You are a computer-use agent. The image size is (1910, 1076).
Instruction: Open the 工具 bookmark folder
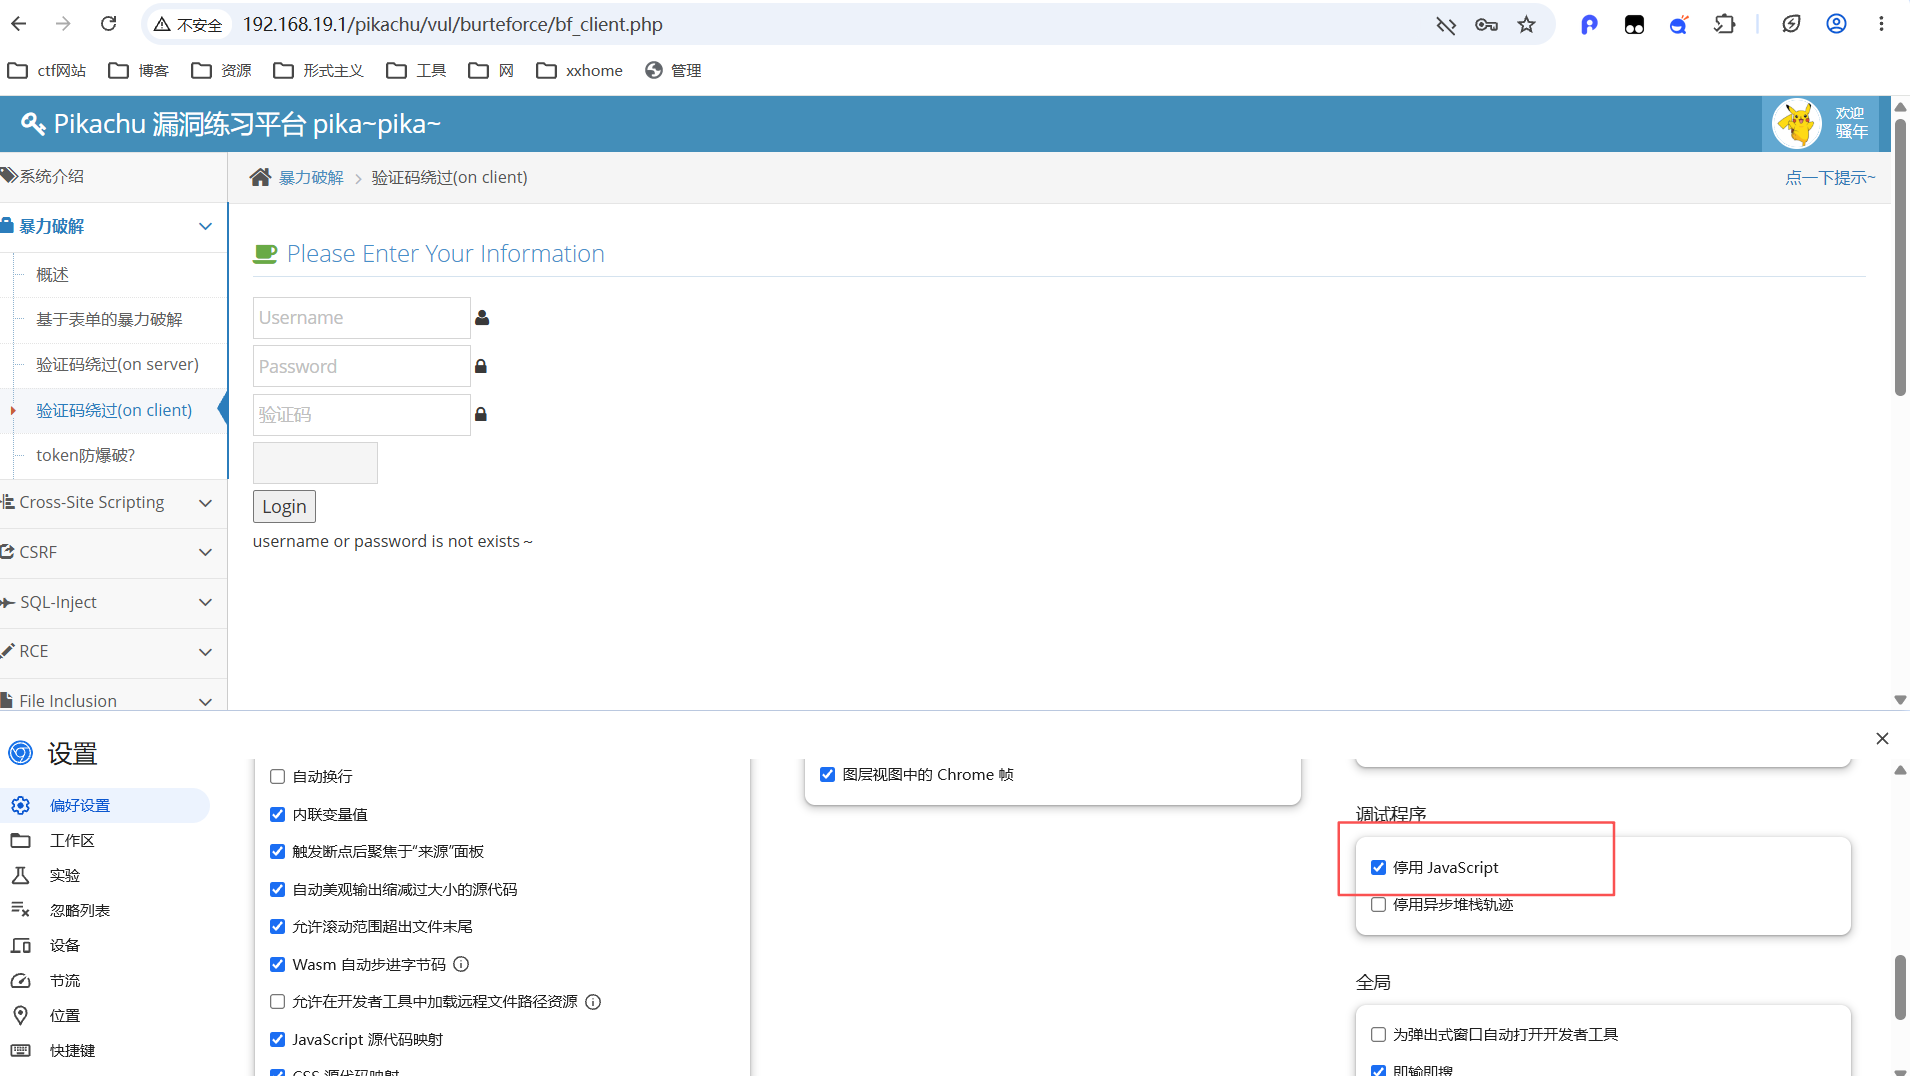tap(417, 70)
